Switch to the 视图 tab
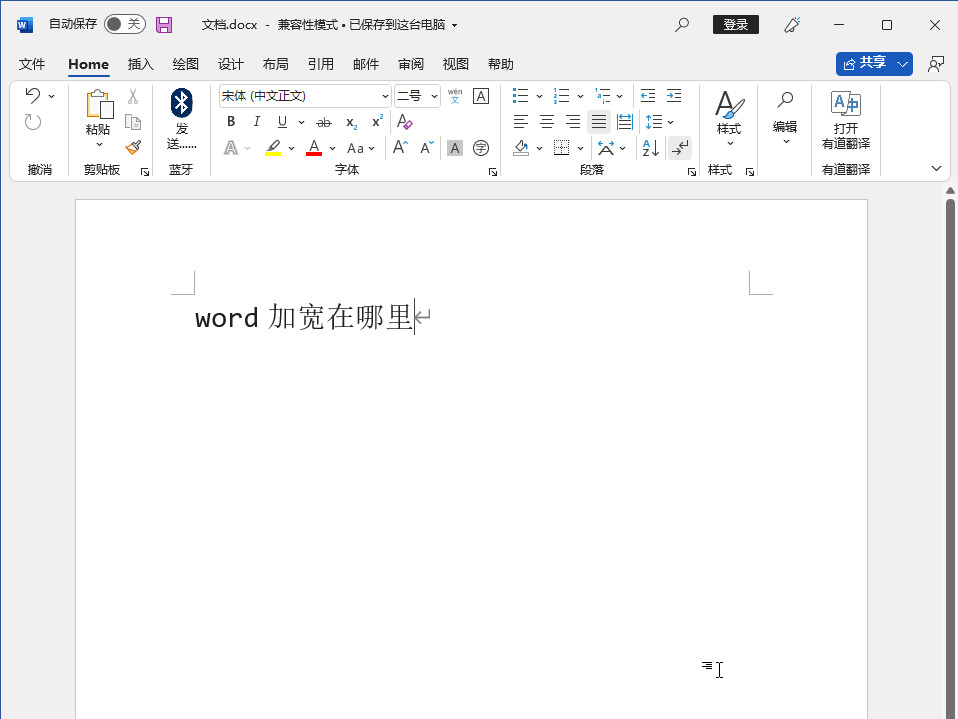Viewport: 958px width, 719px height. pyautogui.click(x=456, y=64)
